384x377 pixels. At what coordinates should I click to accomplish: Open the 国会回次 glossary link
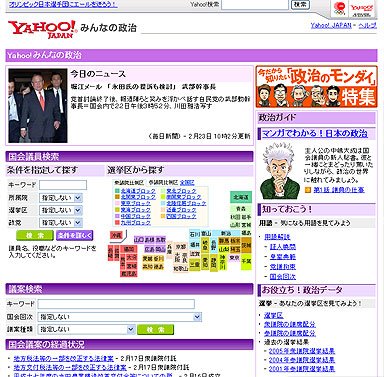(x=283, y=277)
